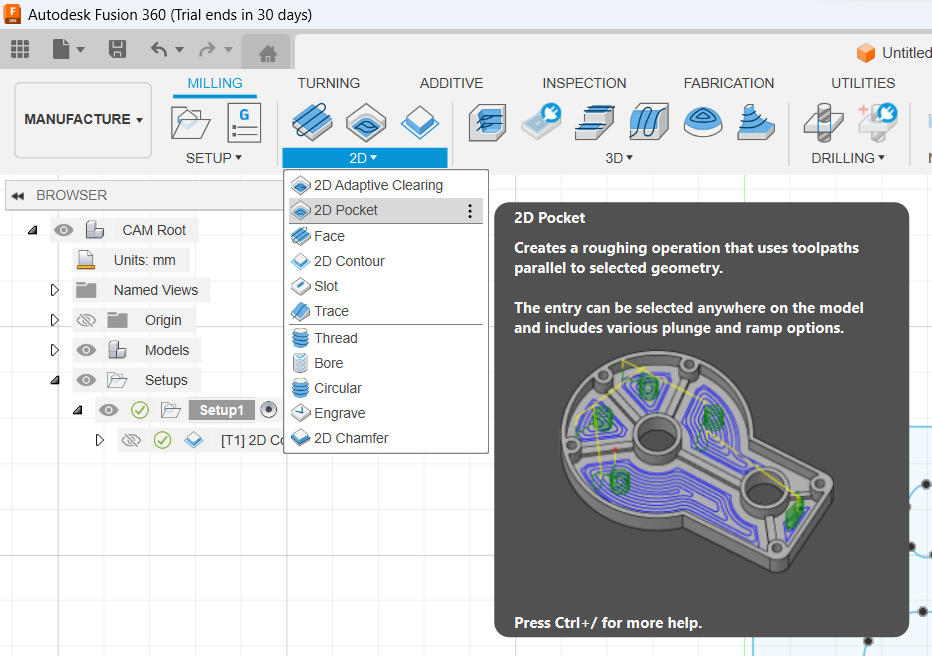Collapse the Setup1 tree node
This screenshot has width=932, height=656.
(78, 410)
